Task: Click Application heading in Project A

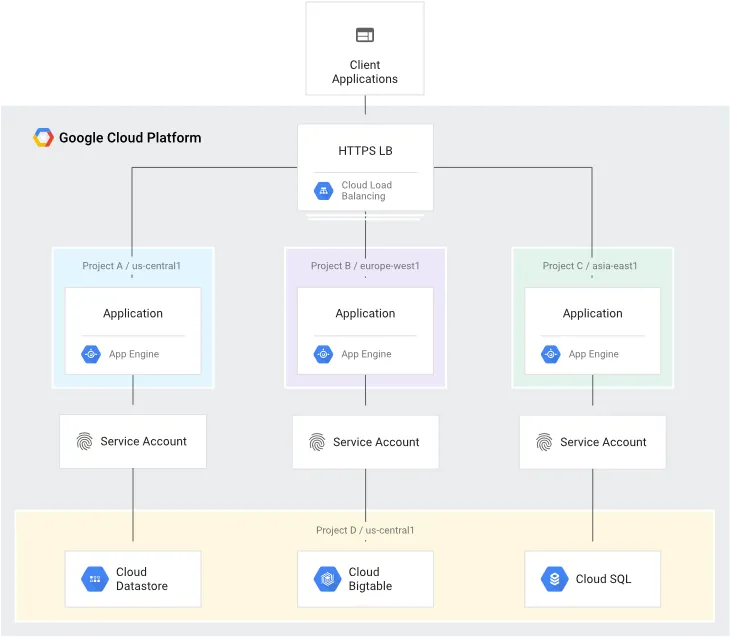Action: (x=133, y=313)
